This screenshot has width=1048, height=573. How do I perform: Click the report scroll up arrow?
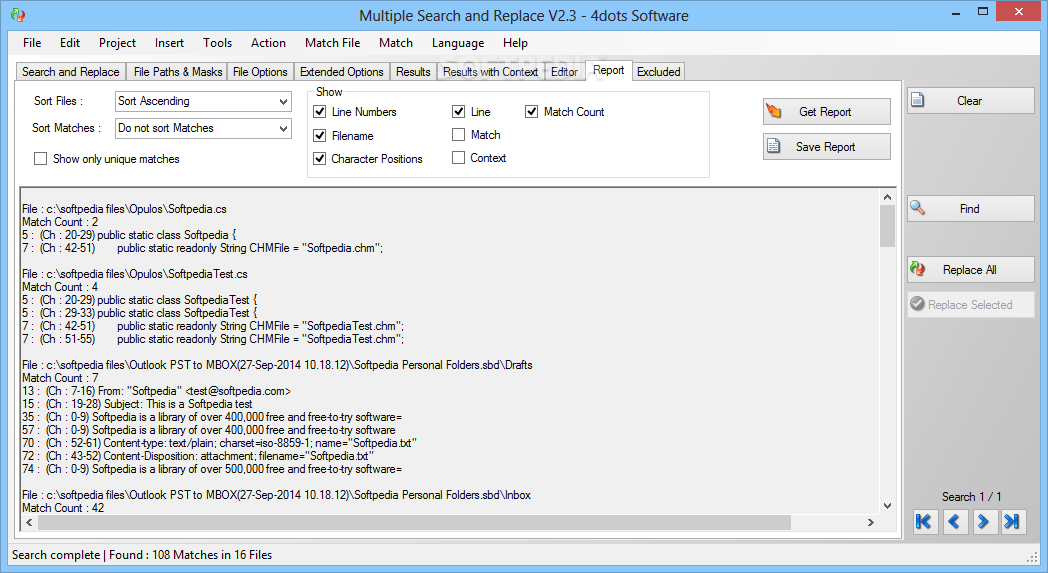[x=887, y=197]
